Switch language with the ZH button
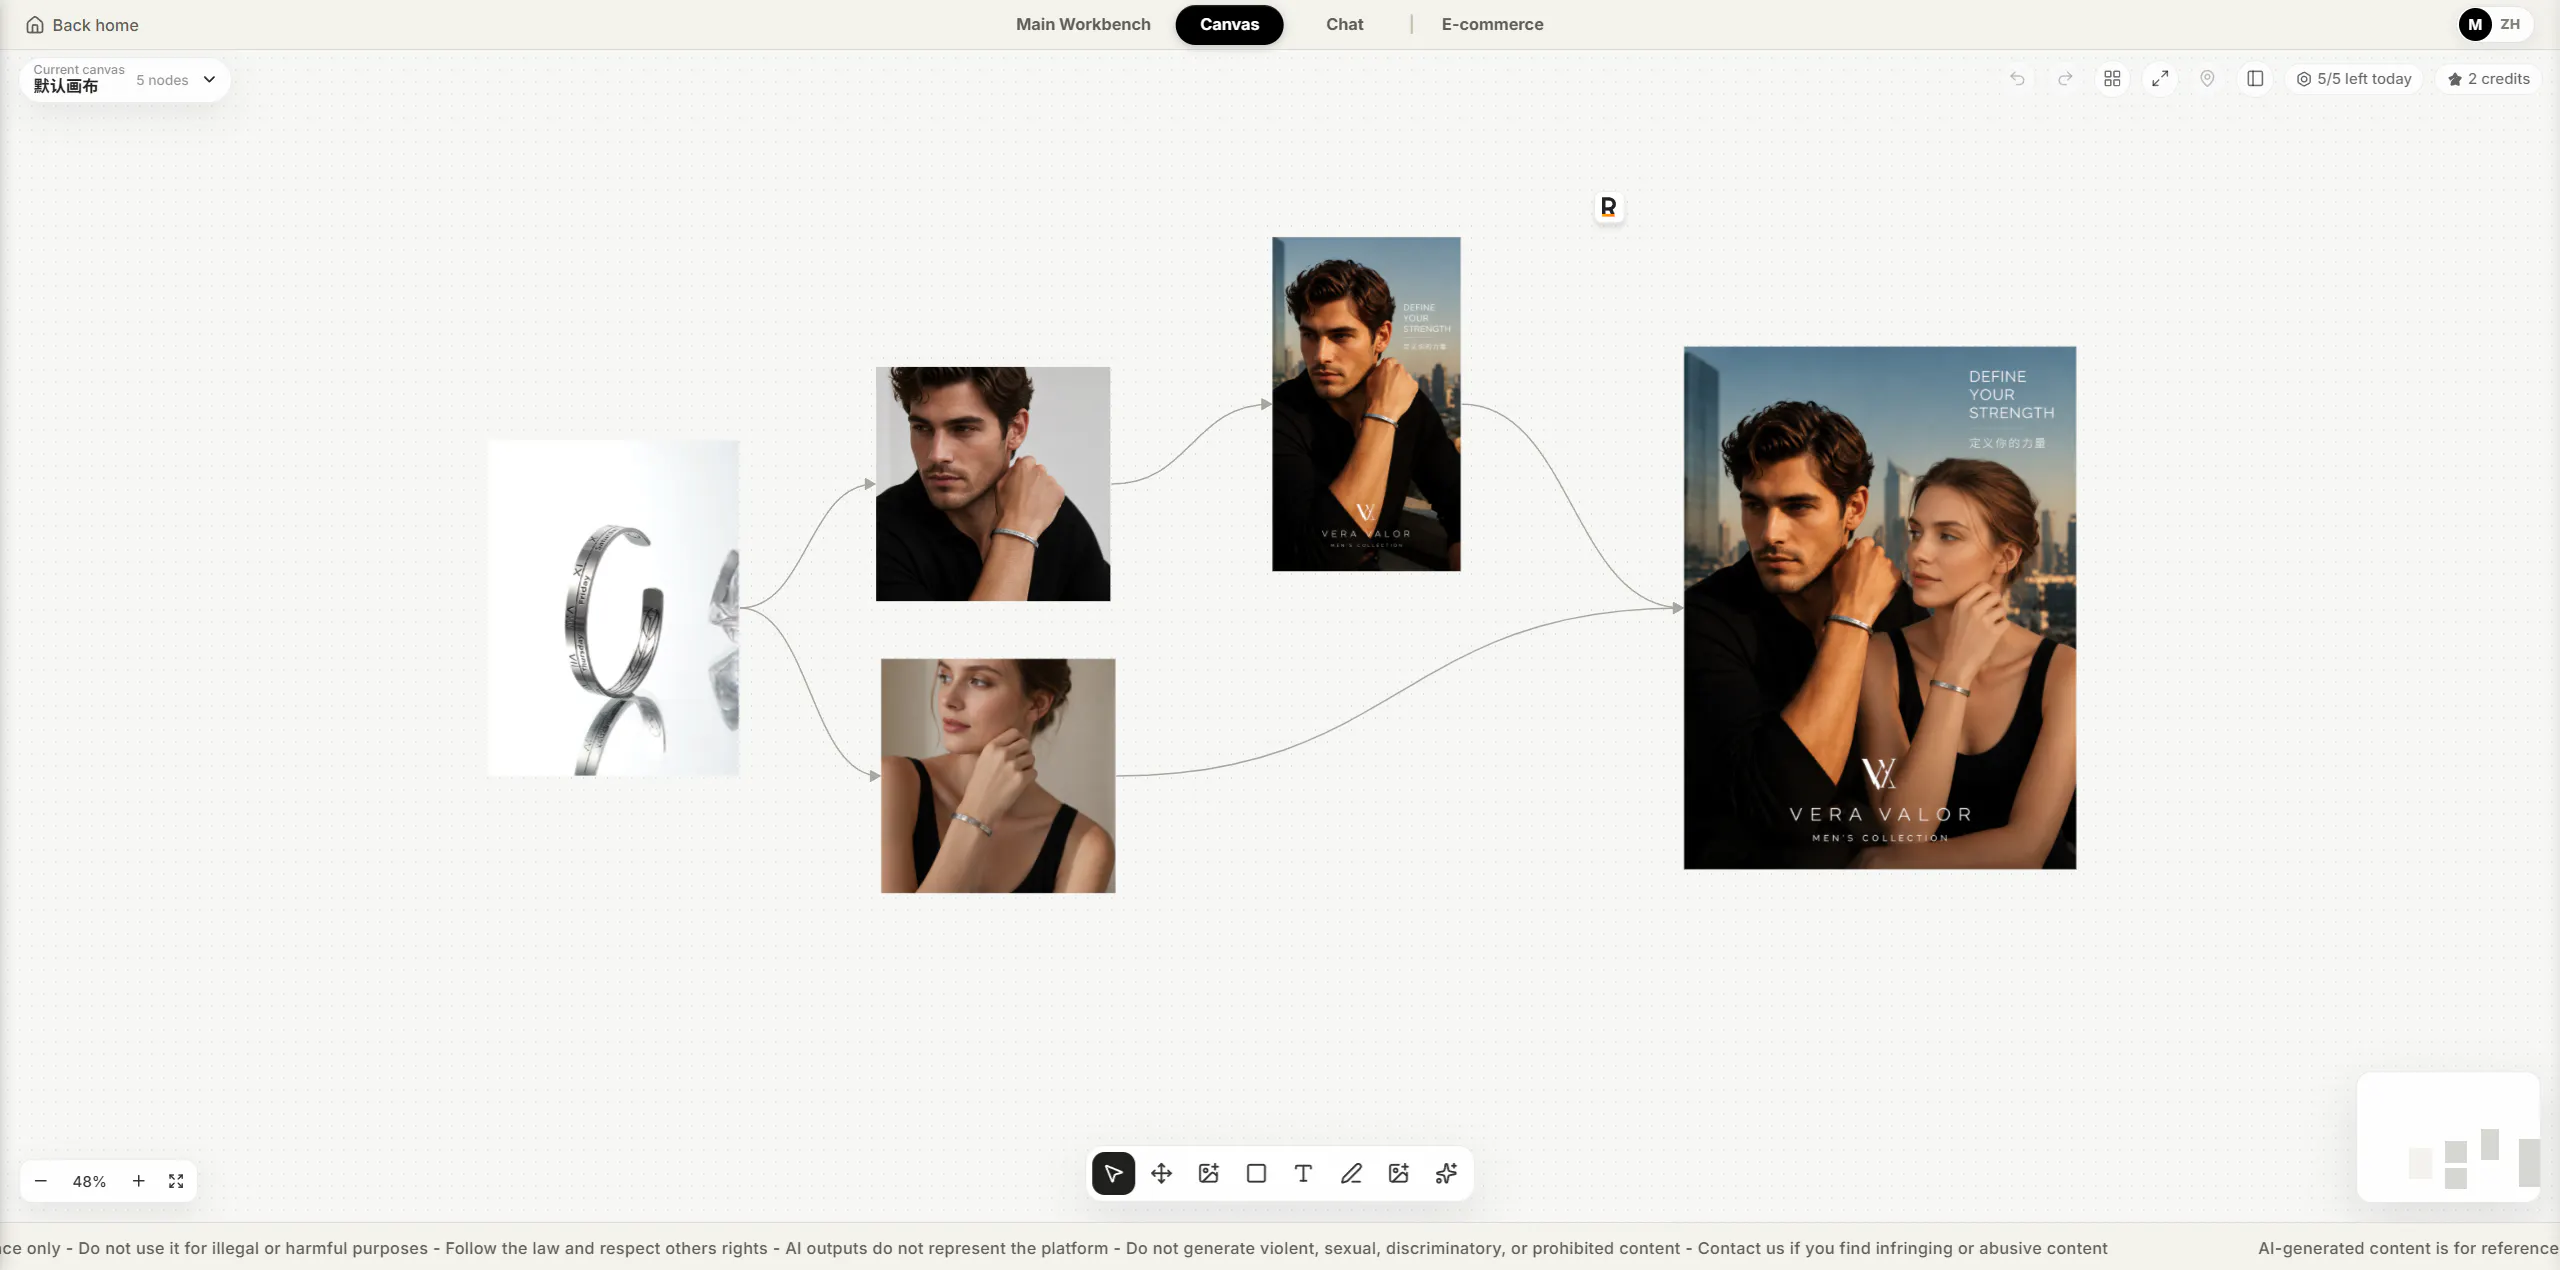This screenshot has width=2560, height=1270. click(x=2510, y=25)
